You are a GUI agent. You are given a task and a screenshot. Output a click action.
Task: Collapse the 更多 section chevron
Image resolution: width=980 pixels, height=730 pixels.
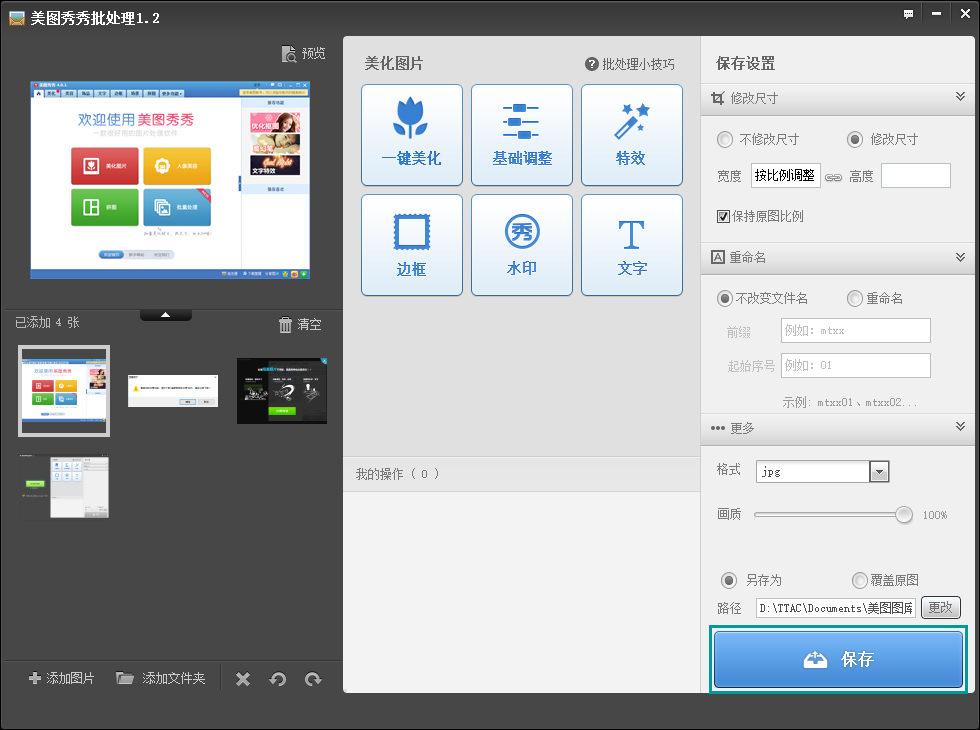click(960, 426)
